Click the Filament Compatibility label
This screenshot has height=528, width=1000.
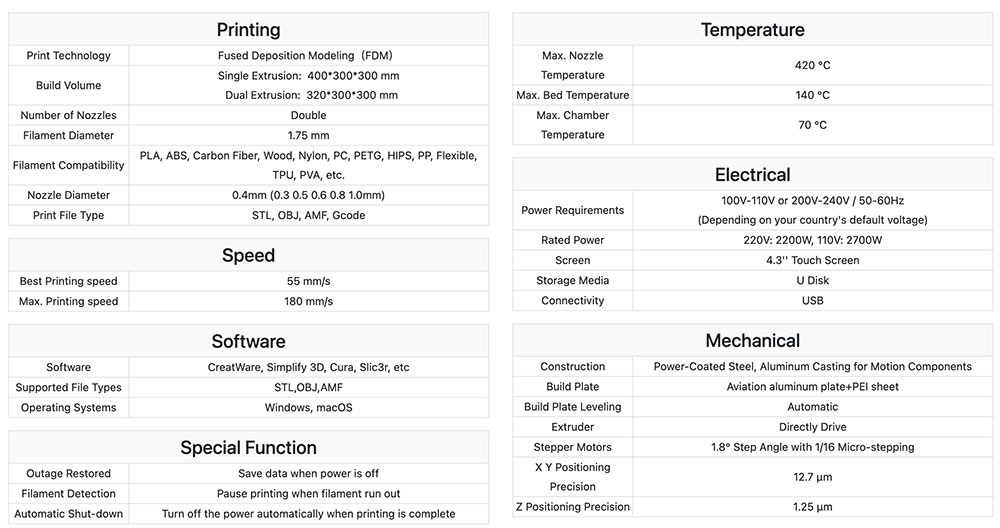tap(69, 165)
